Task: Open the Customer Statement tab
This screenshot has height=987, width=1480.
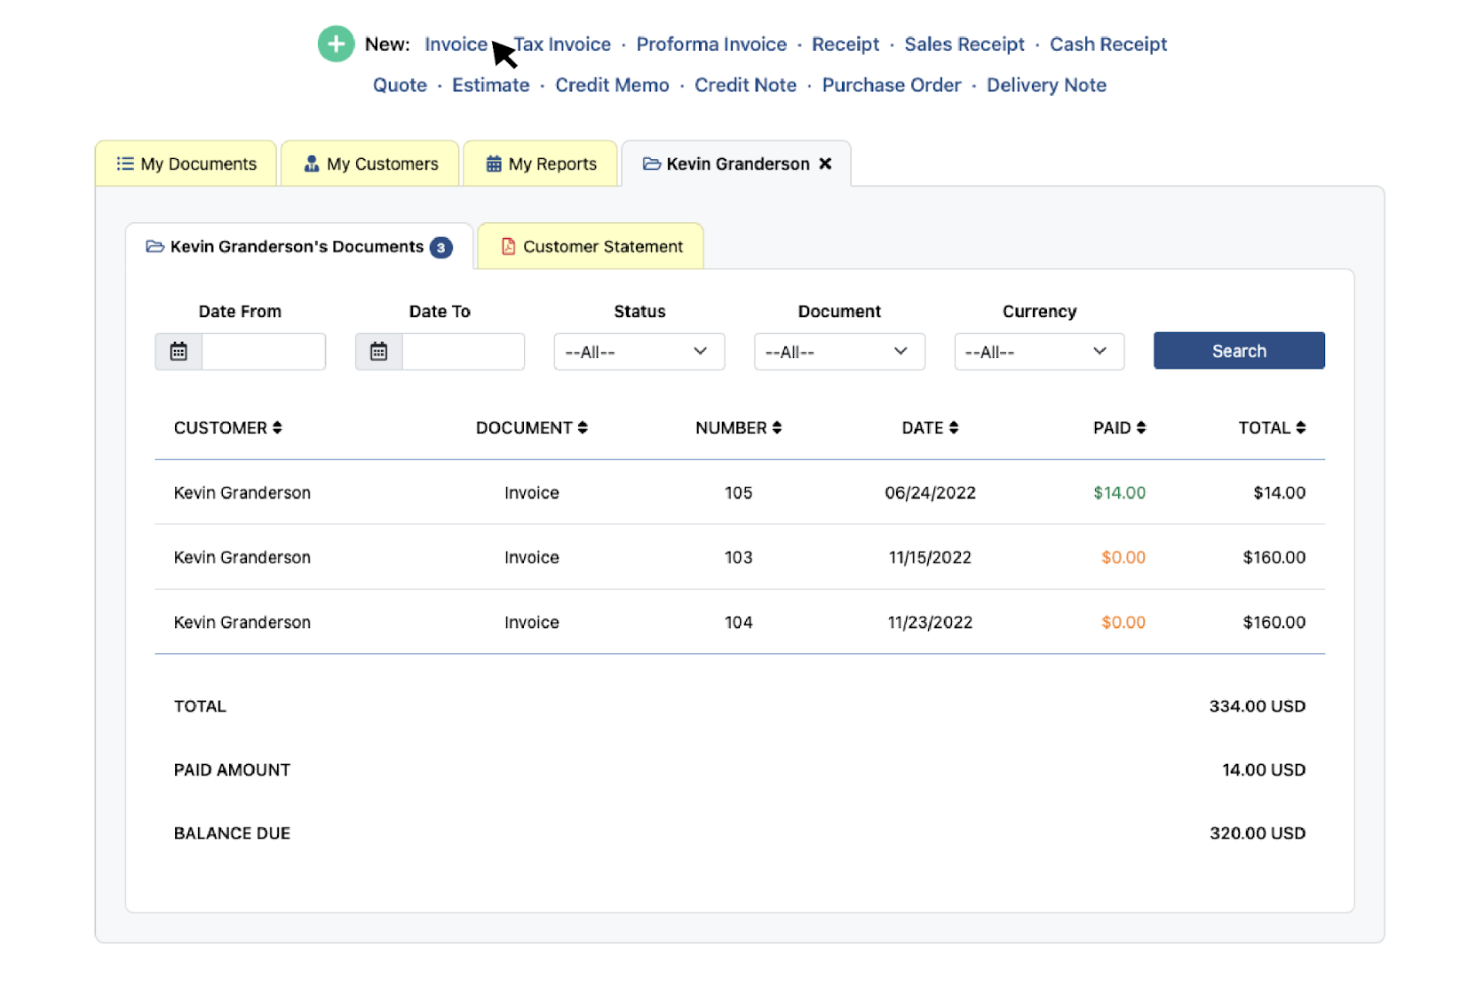Action: pos(602,246)
